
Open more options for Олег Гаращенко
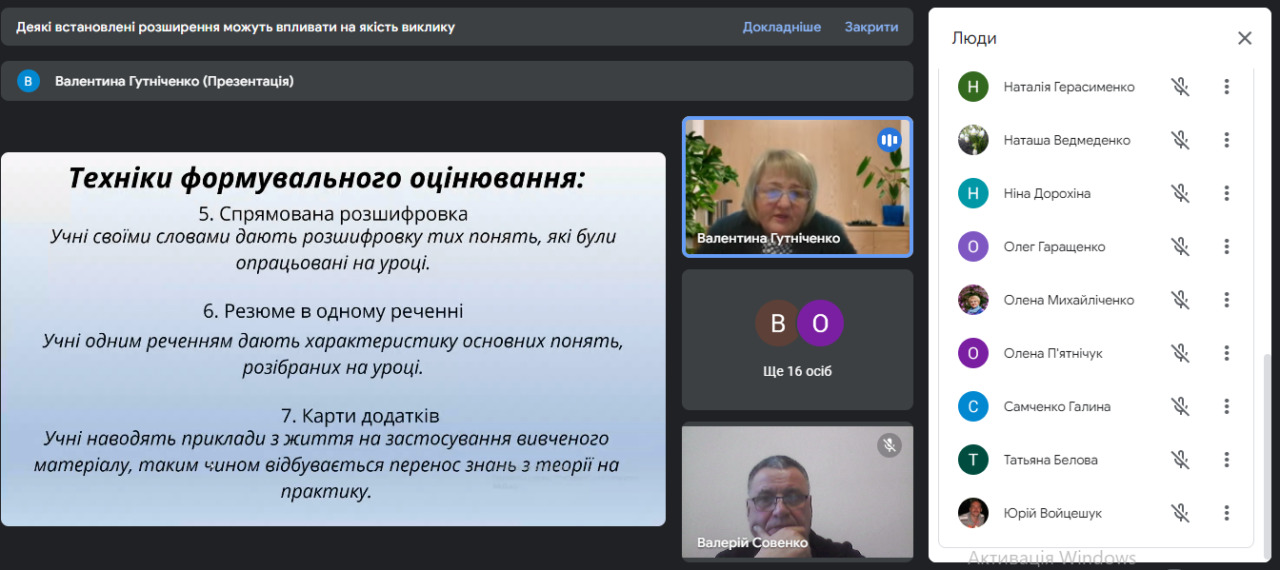[1226, 246]
